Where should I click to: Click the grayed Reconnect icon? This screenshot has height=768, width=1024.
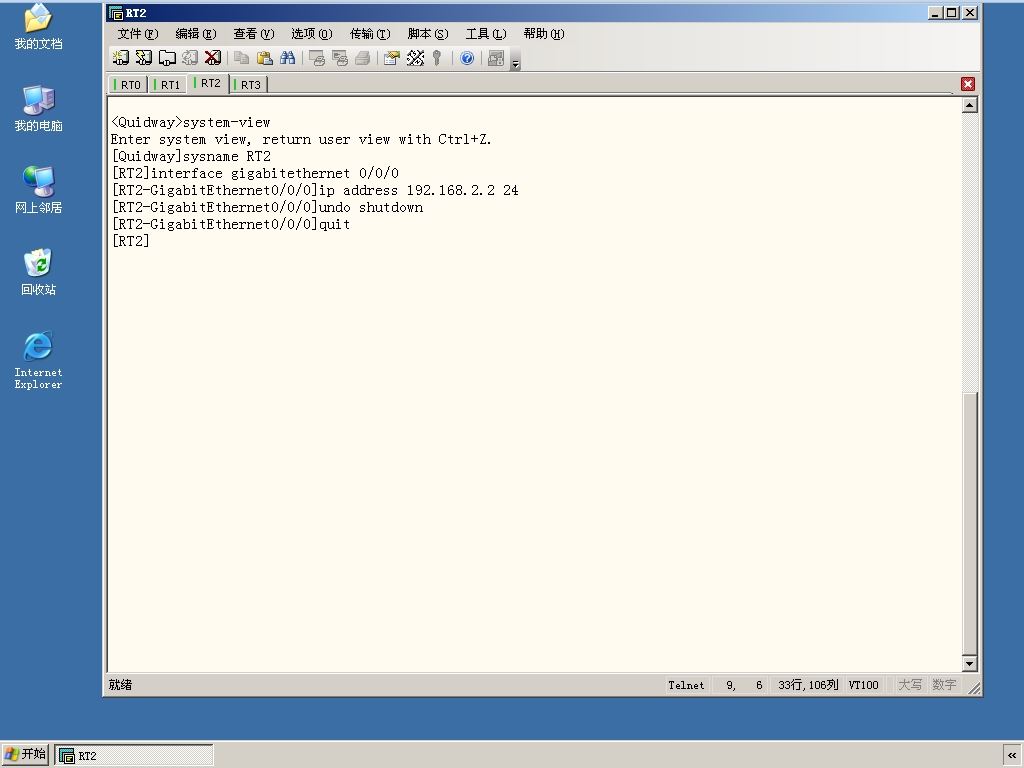(190, 58)
